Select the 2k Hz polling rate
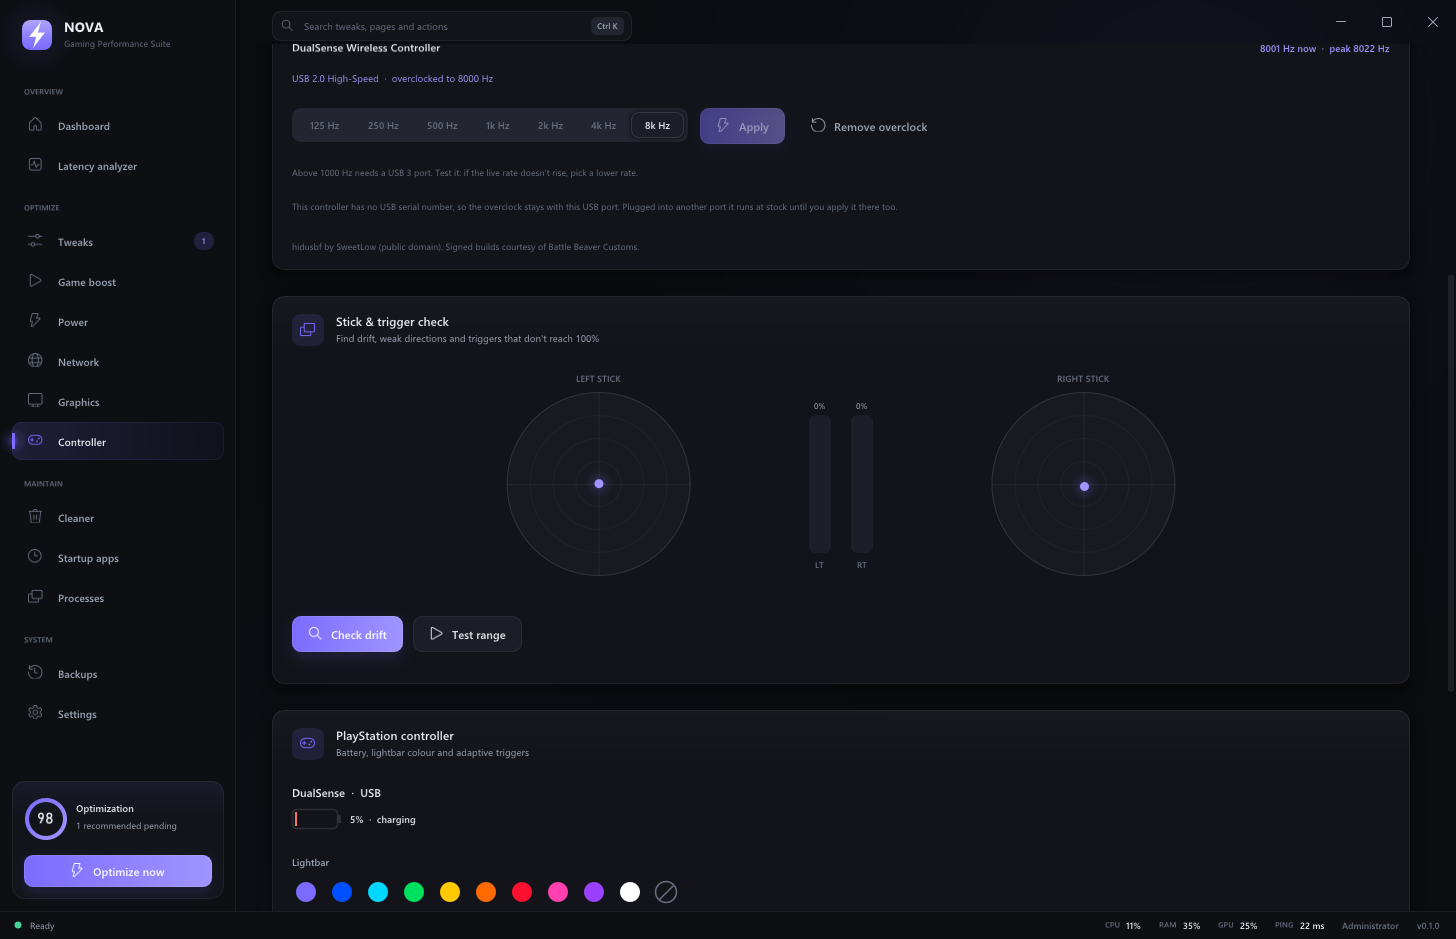The height and width of the screenshot is (939, 1456). coord(550,126)
